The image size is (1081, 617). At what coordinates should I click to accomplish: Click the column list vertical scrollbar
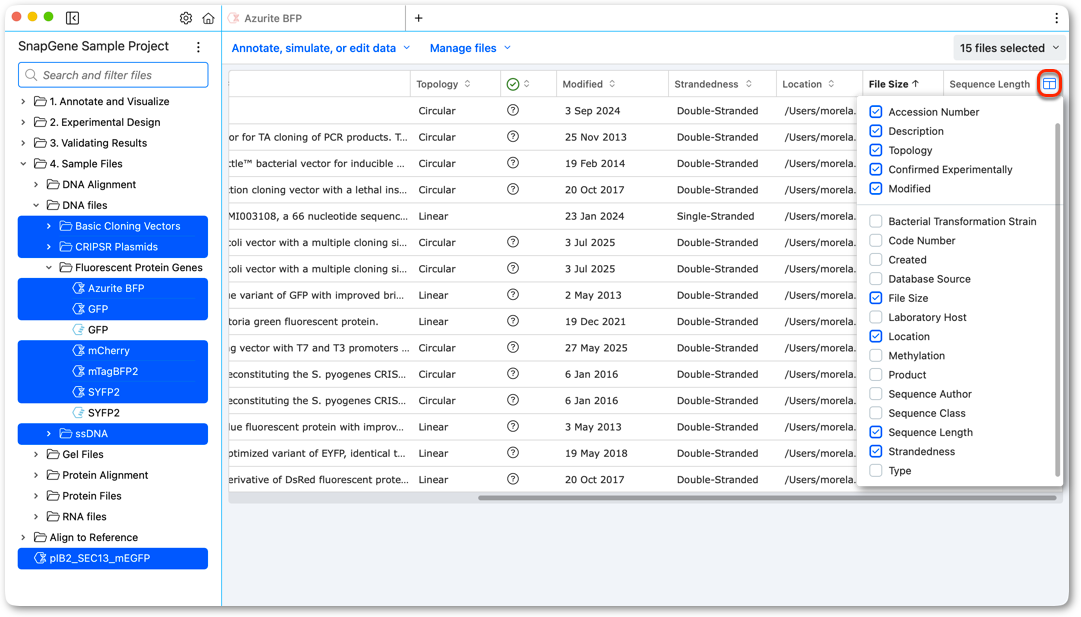pyautogui.click(x=1058, y=300)
